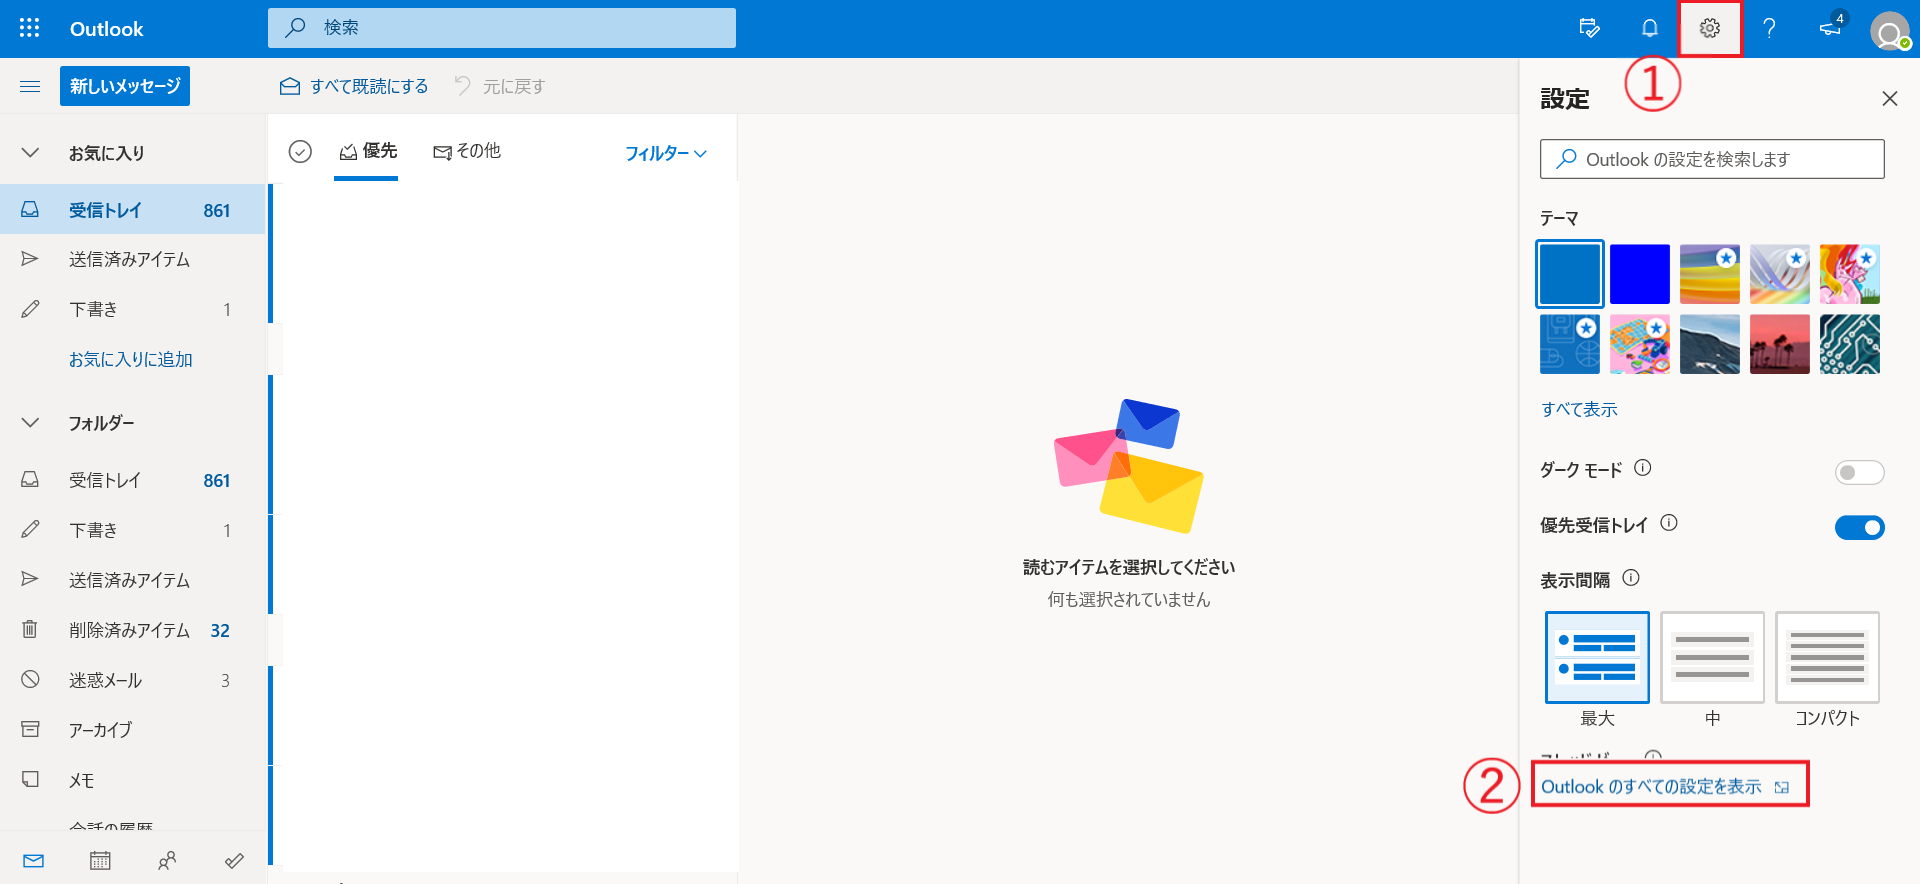Collapse the お気に入り section

point(31,153)
